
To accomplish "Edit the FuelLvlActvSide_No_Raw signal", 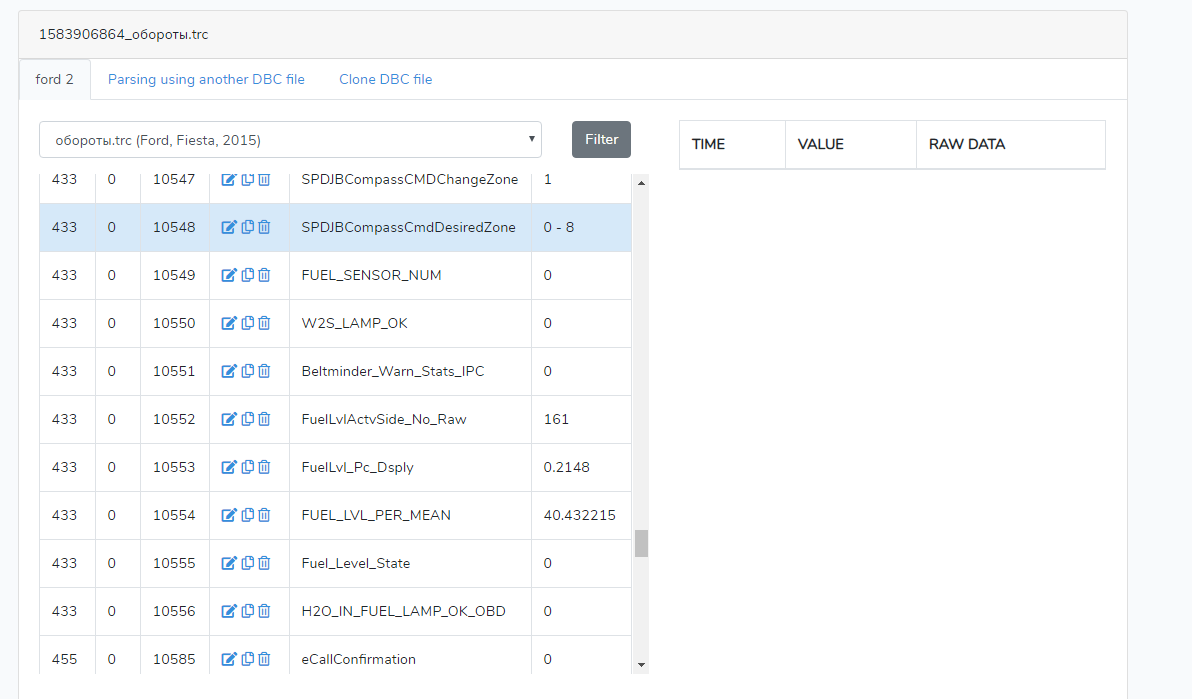I will (x=228, y=419).
